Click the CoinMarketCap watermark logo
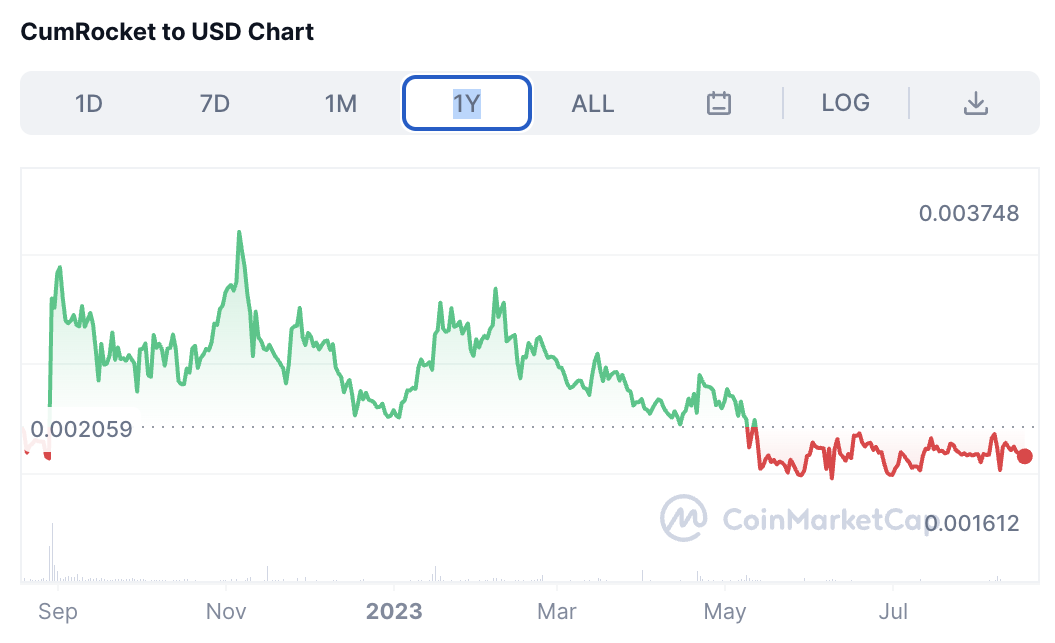This screenshot has height=643, width=1055. (683, 518)
